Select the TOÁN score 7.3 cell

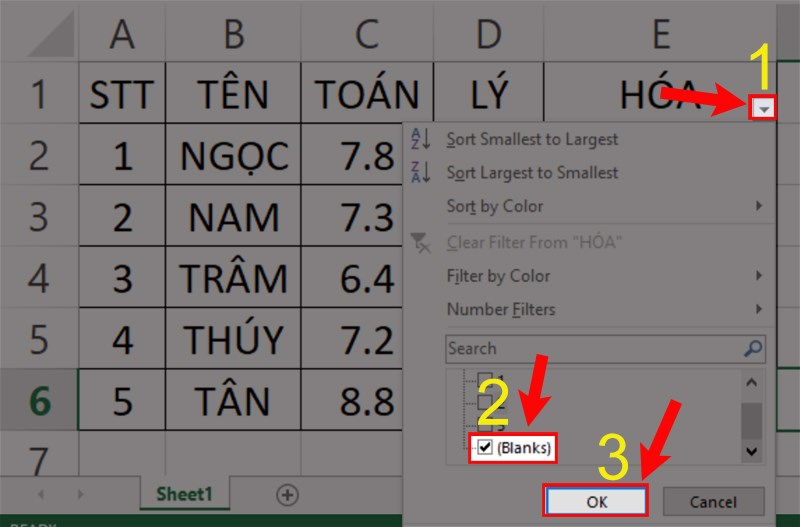(352, 216)
